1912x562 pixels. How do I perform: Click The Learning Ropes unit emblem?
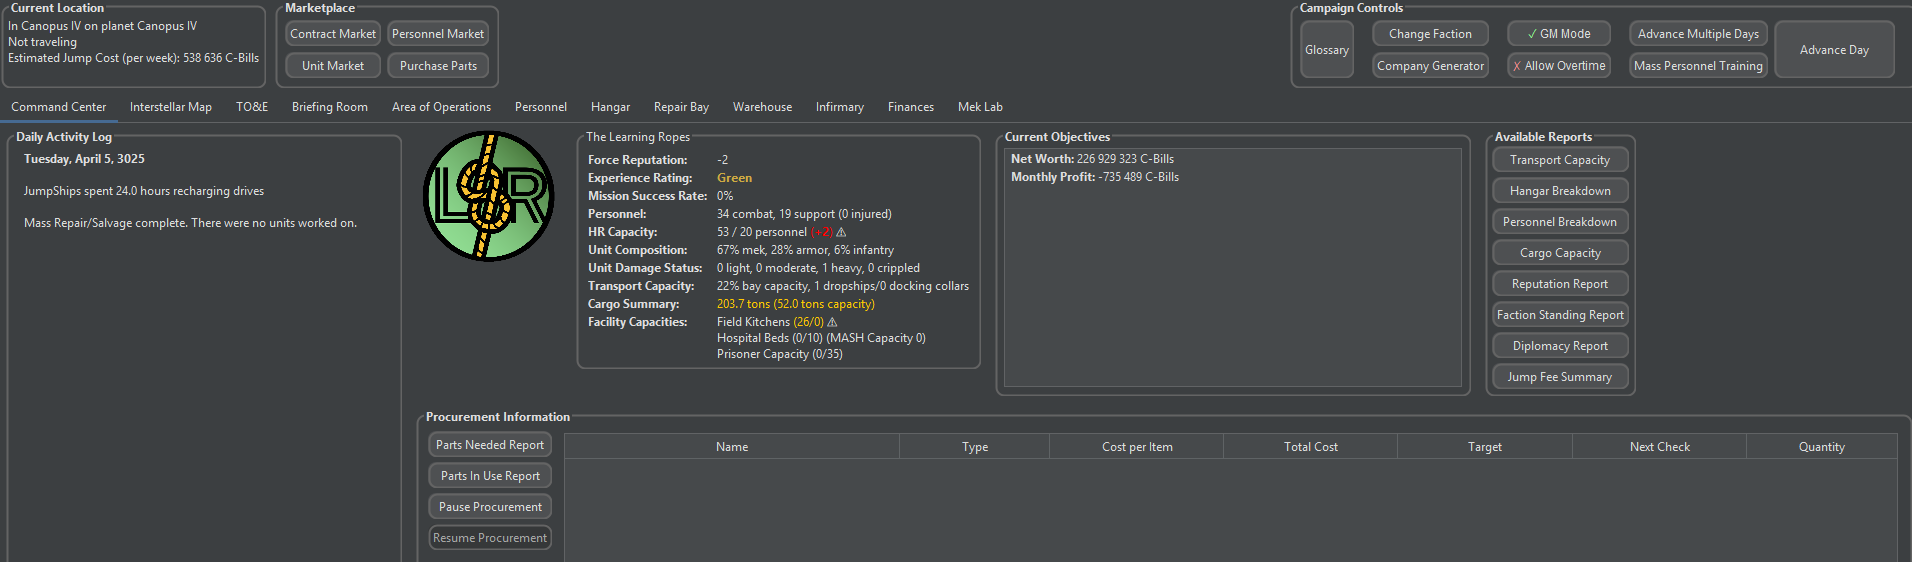tap(489, 197)
